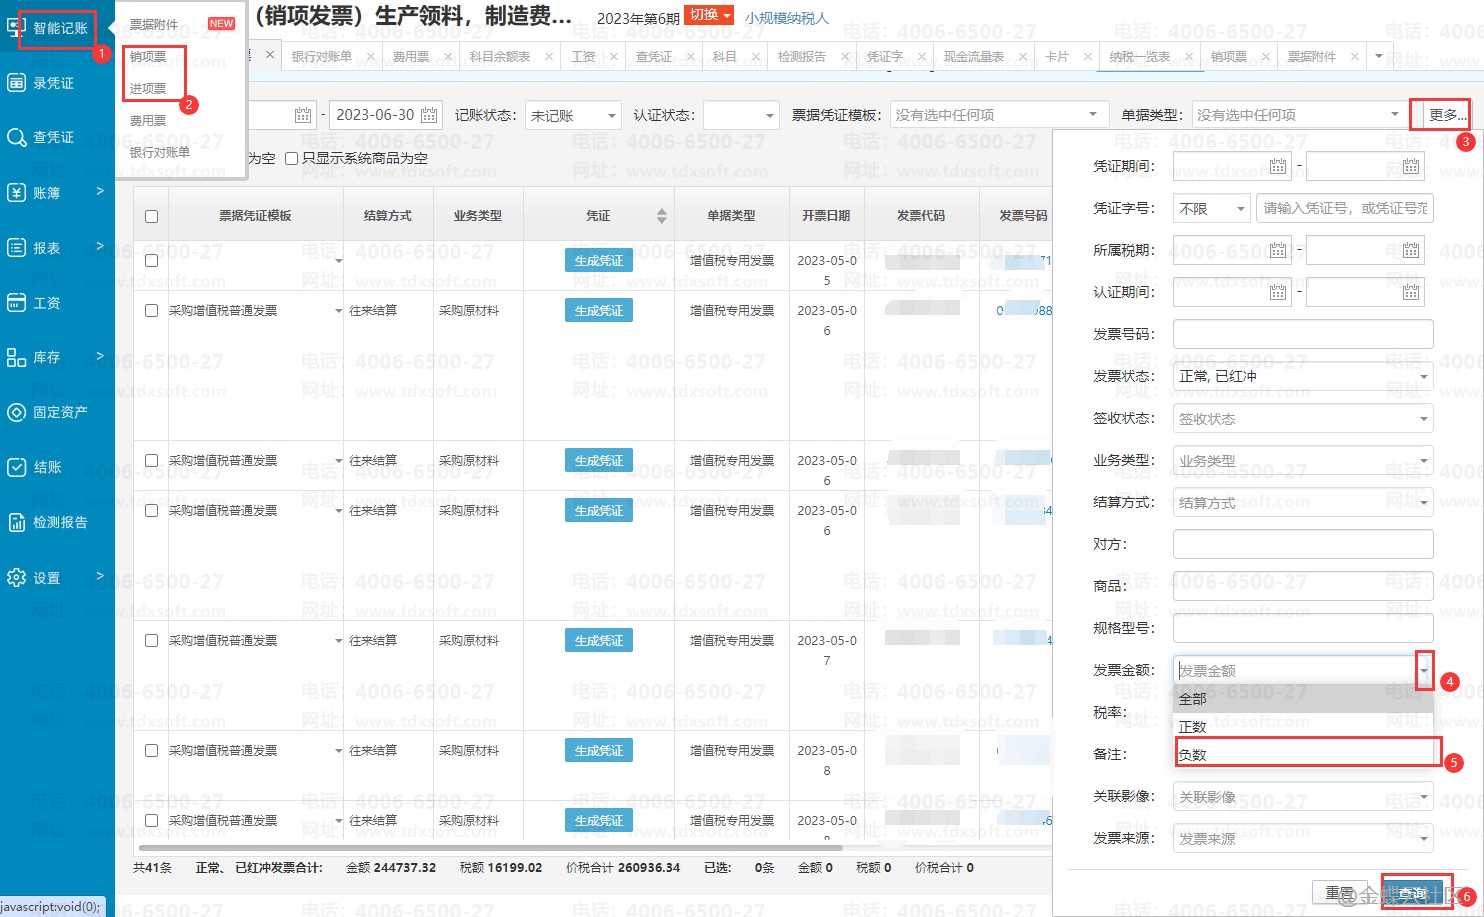Click the 发票号码 input field
1484x917 pixels.
pos(1302,334)
